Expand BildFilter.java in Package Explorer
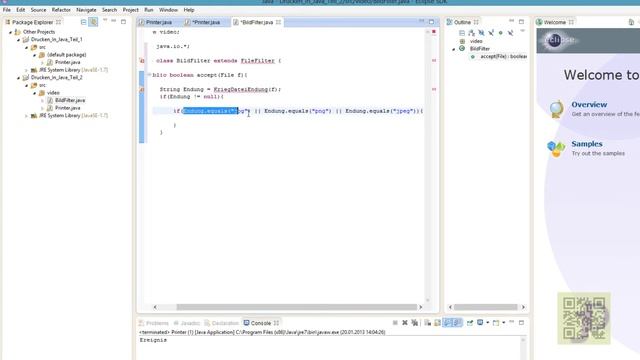The image size is (640, 360). [42, 100]
